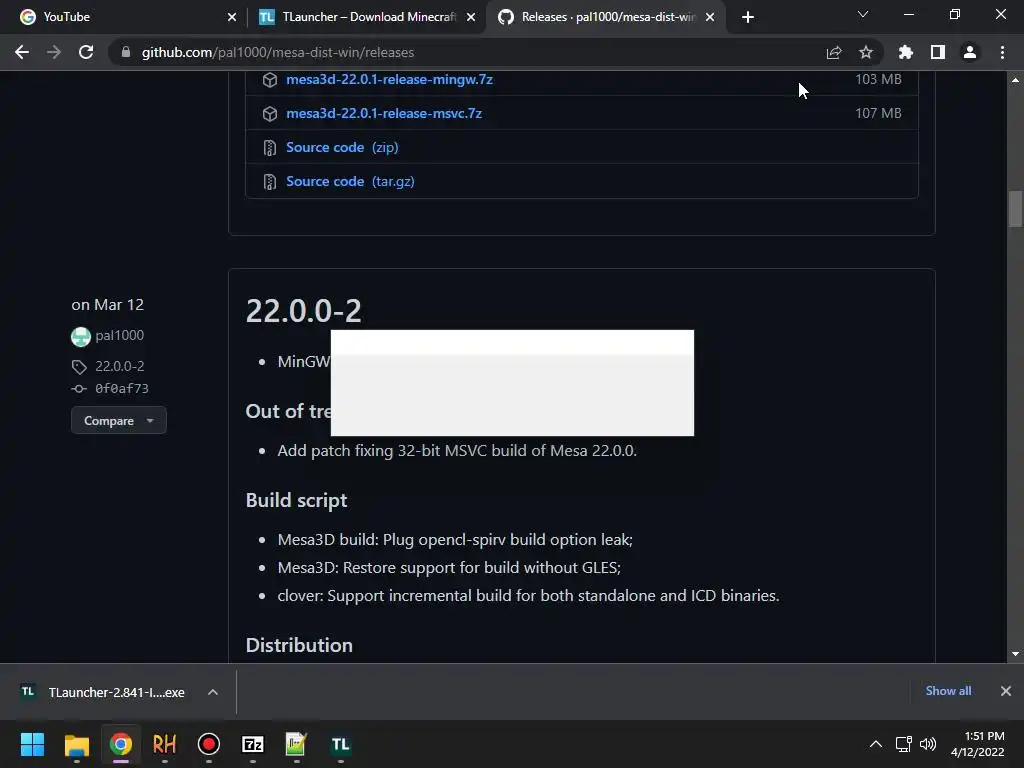Share this page using the share icon
This screenshot has height=768, width=1024.
[834, 52]
